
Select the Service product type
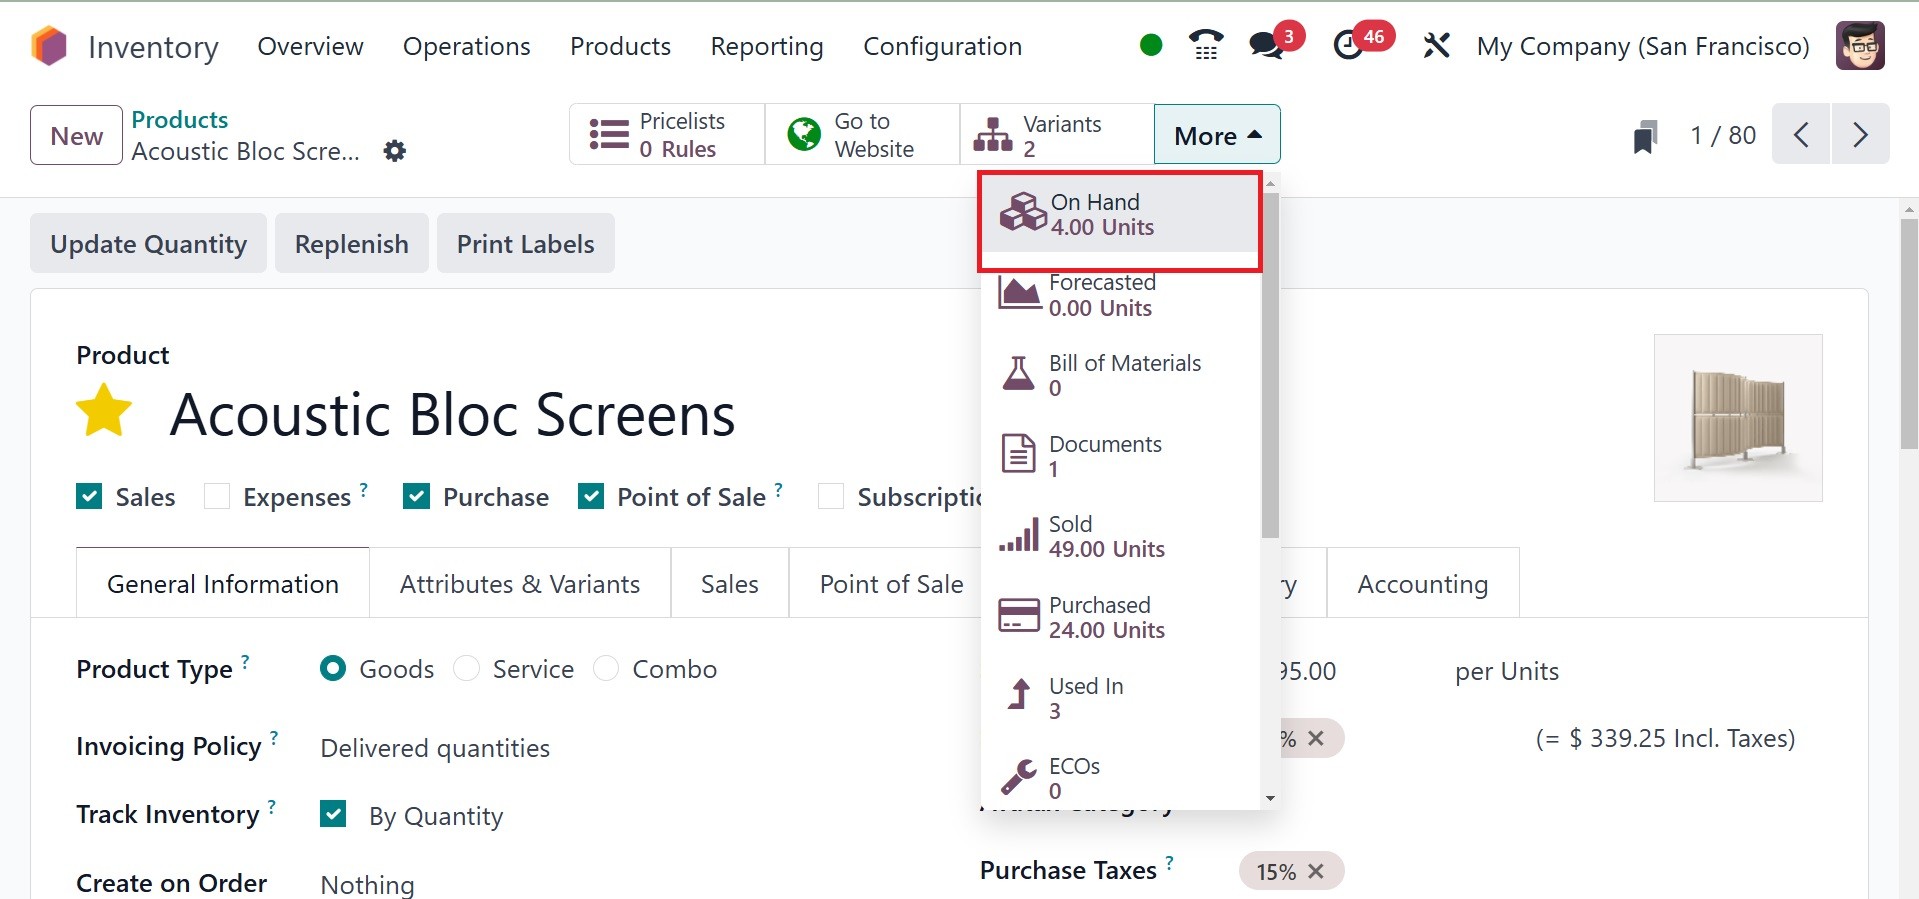tap(466, 668)
